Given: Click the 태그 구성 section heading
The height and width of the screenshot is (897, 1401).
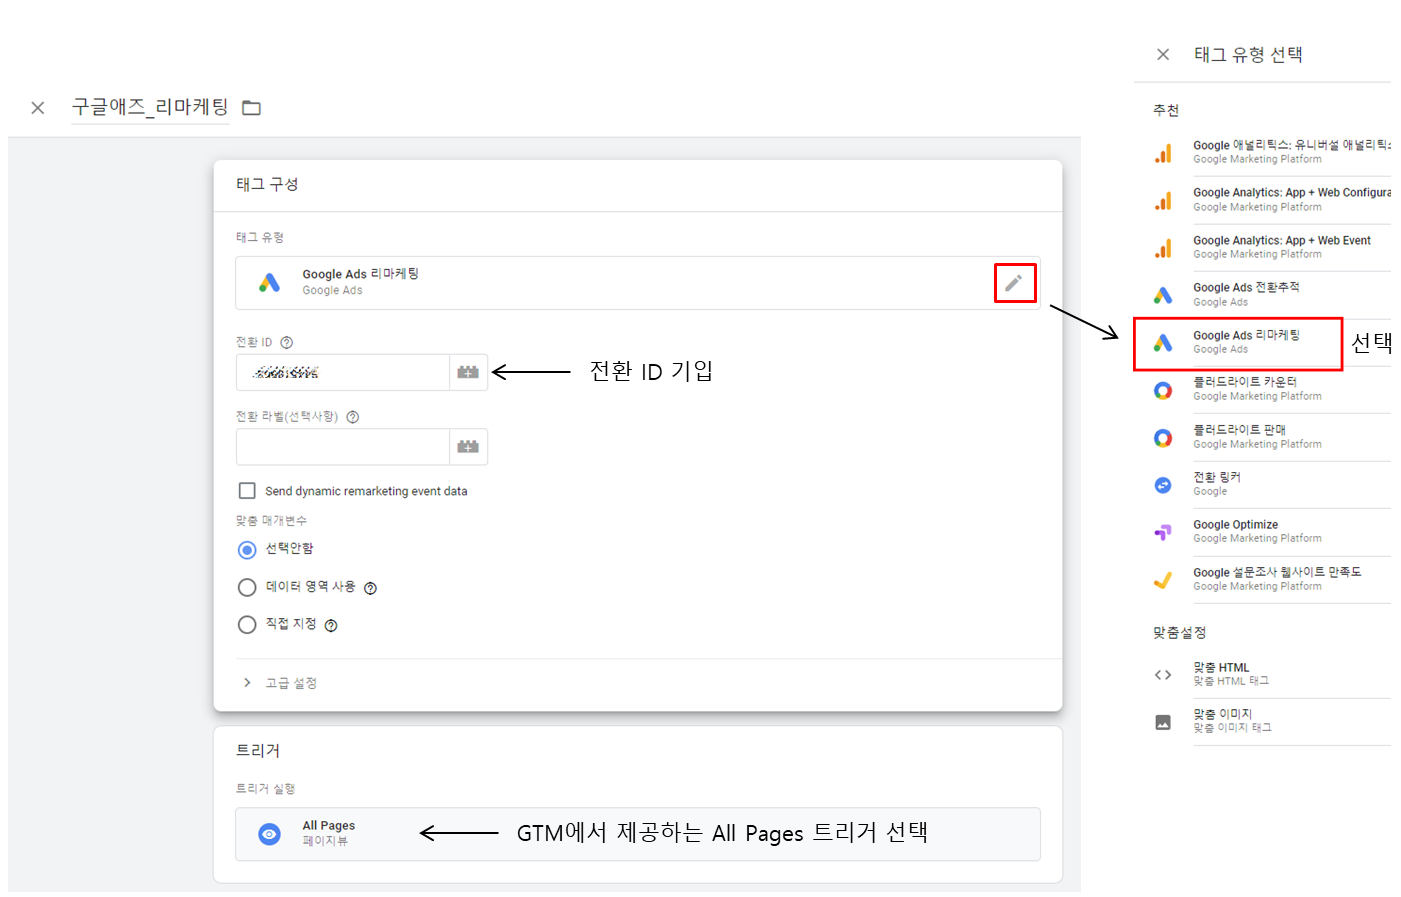Looking at the screenshot, I should pyautogui.click(x=267, y=184).
